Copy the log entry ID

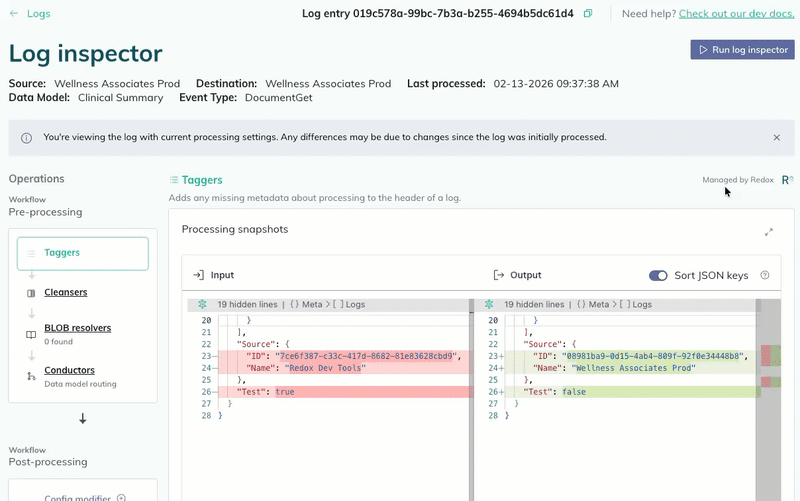click(588, 14)
